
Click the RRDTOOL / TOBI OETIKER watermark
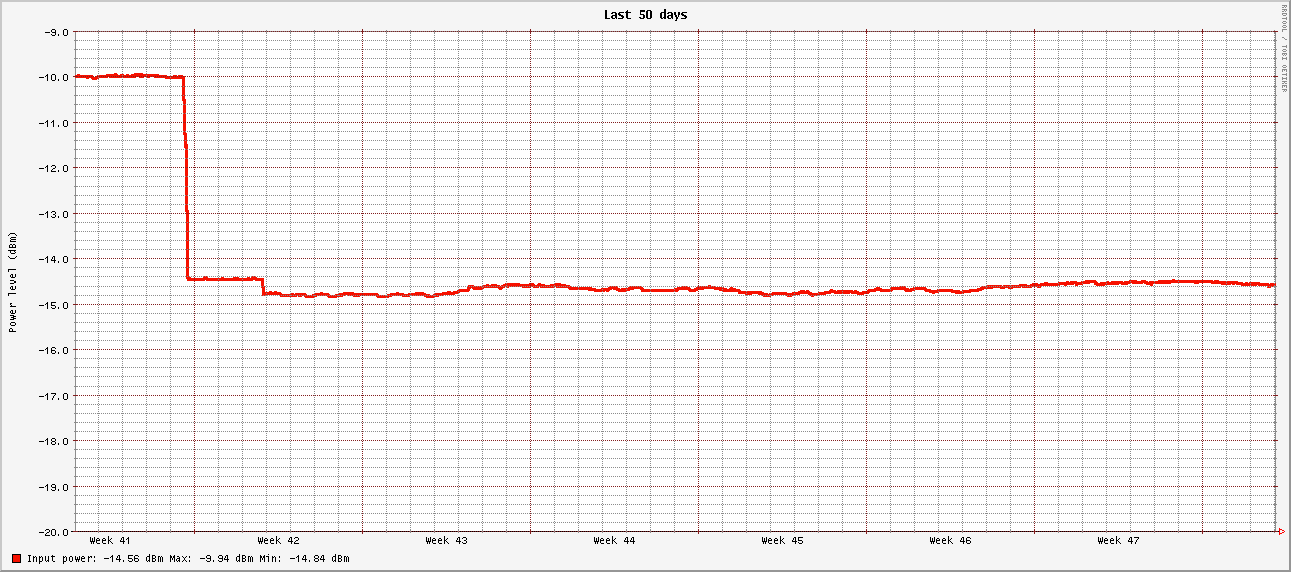tap(1284, 48)
